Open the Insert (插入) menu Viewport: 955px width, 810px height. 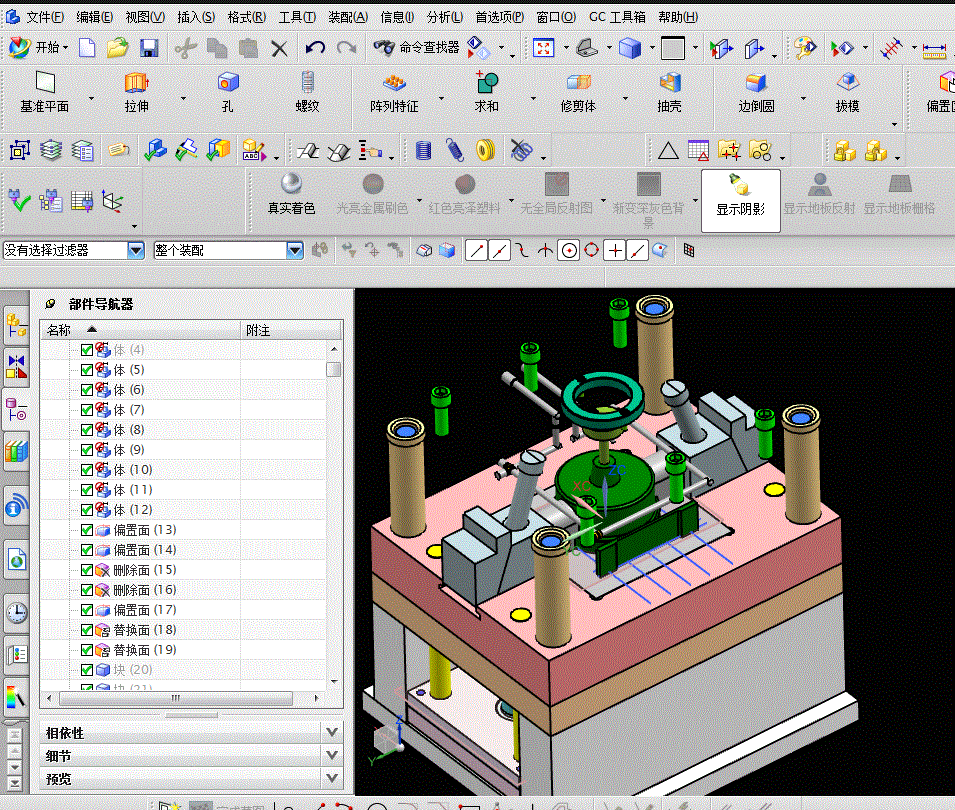(x=196, y=17)
